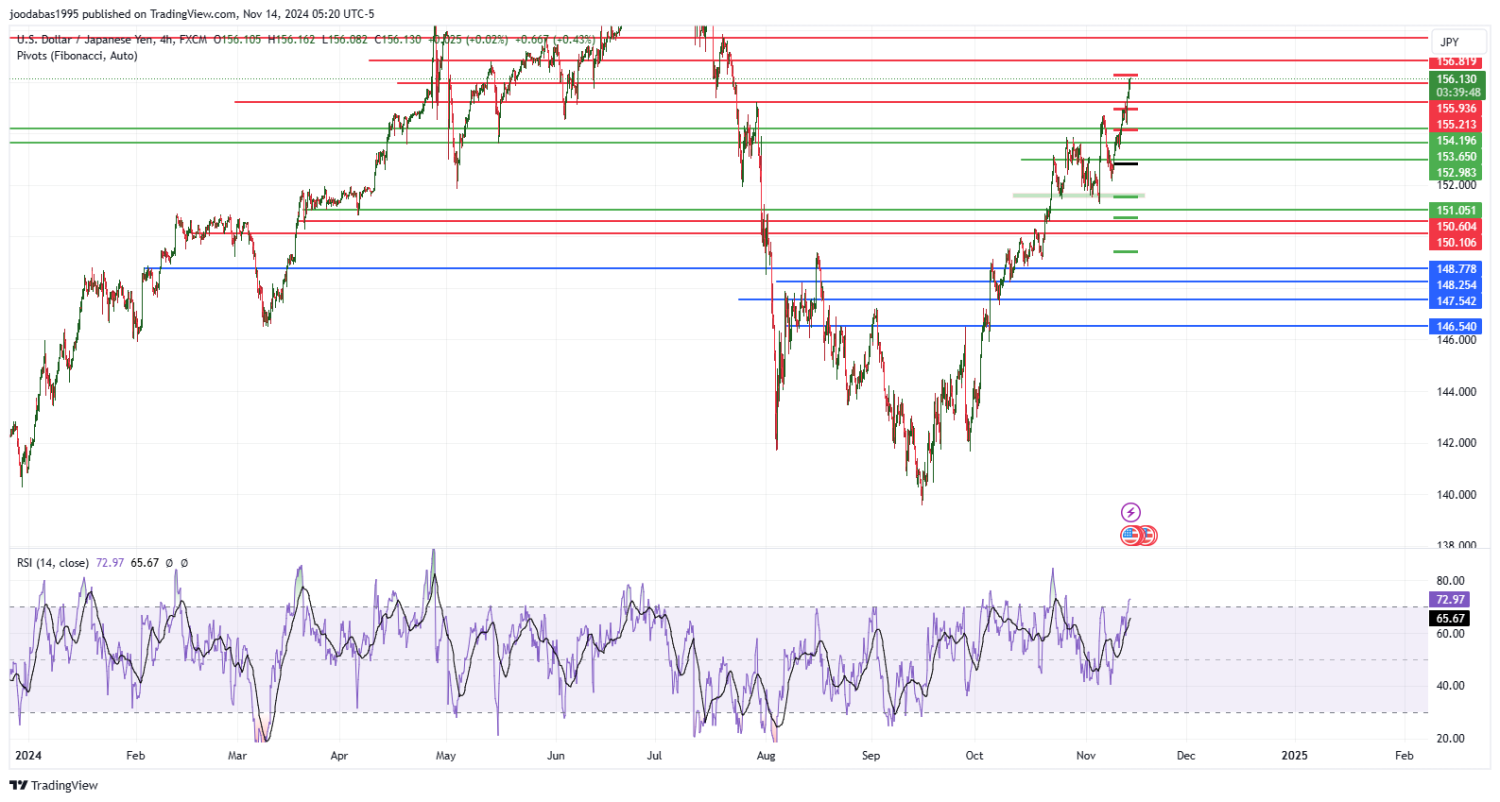The image size is (1500, 802).
Task: Click the green current price label 156.130
Action: [x=1457, y=79]
